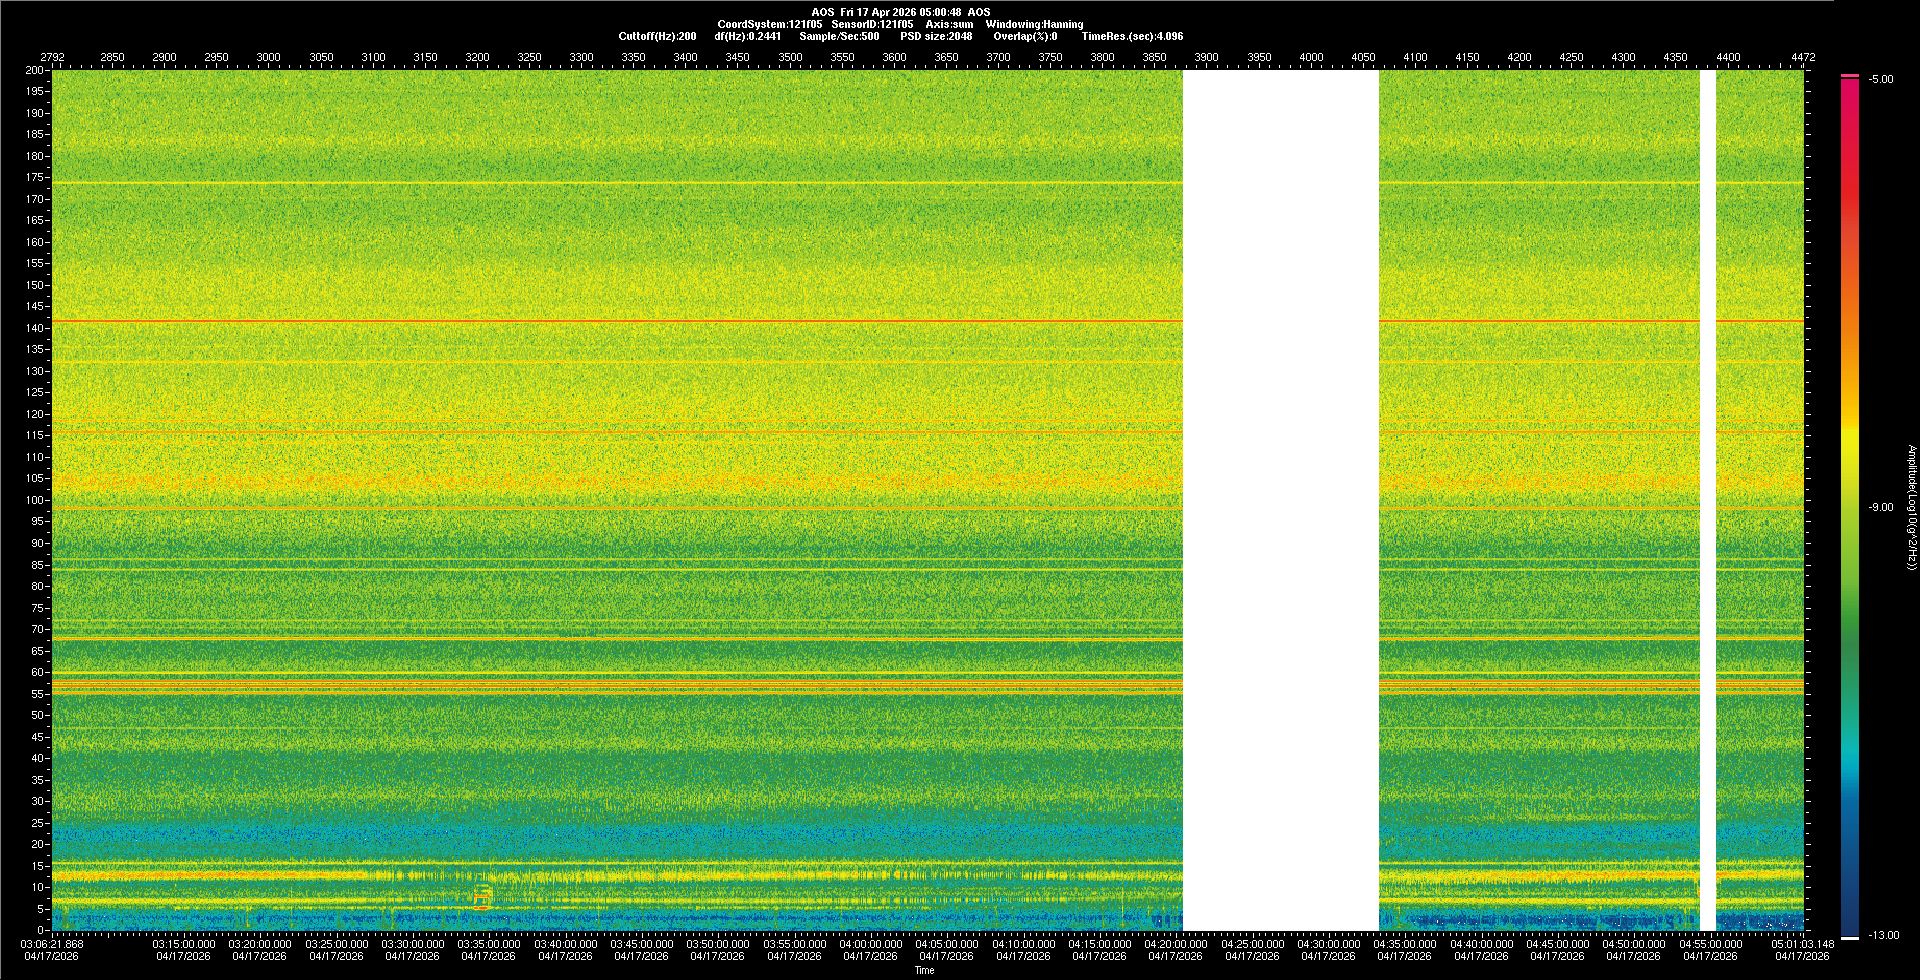The height and width of the screenshot is (980, 1920).
Task: Select the small orange anomaly near 03:35
Action: click(483, 896)
